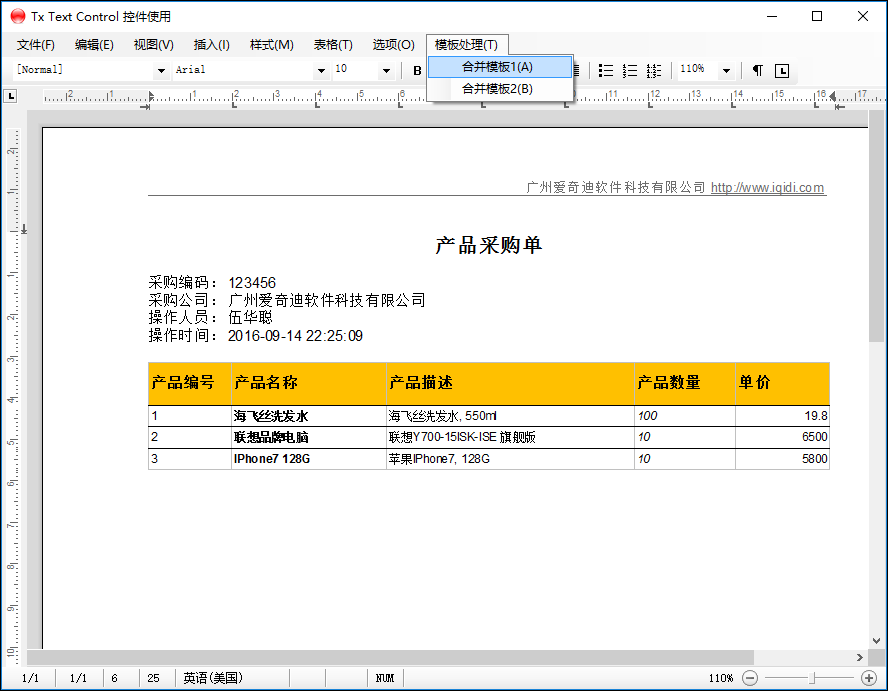Zoom out with the minus button
Viewport: 888px width, 691px height.
pyautogui.click(x=750, y=677)
